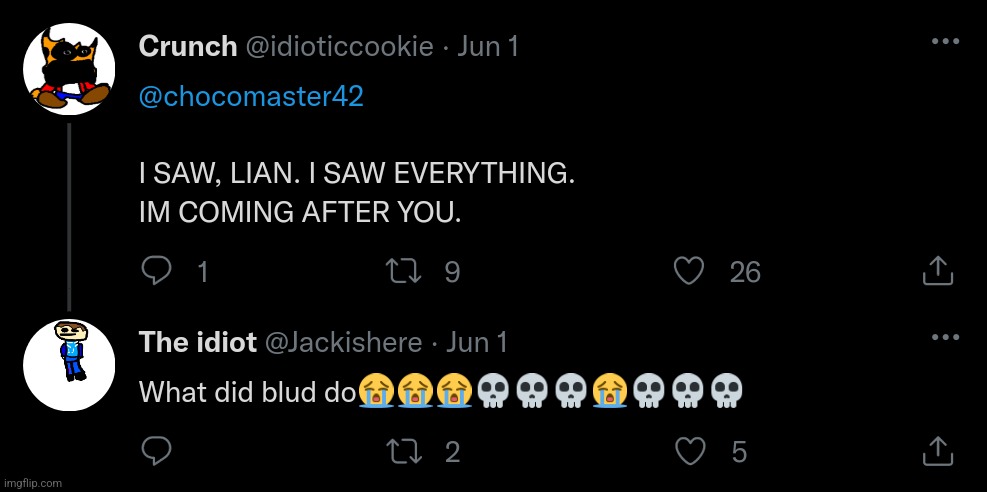Click The idiot display name
Image resolution: width=987 pixels, height=492 pixels.
[196, 342]
